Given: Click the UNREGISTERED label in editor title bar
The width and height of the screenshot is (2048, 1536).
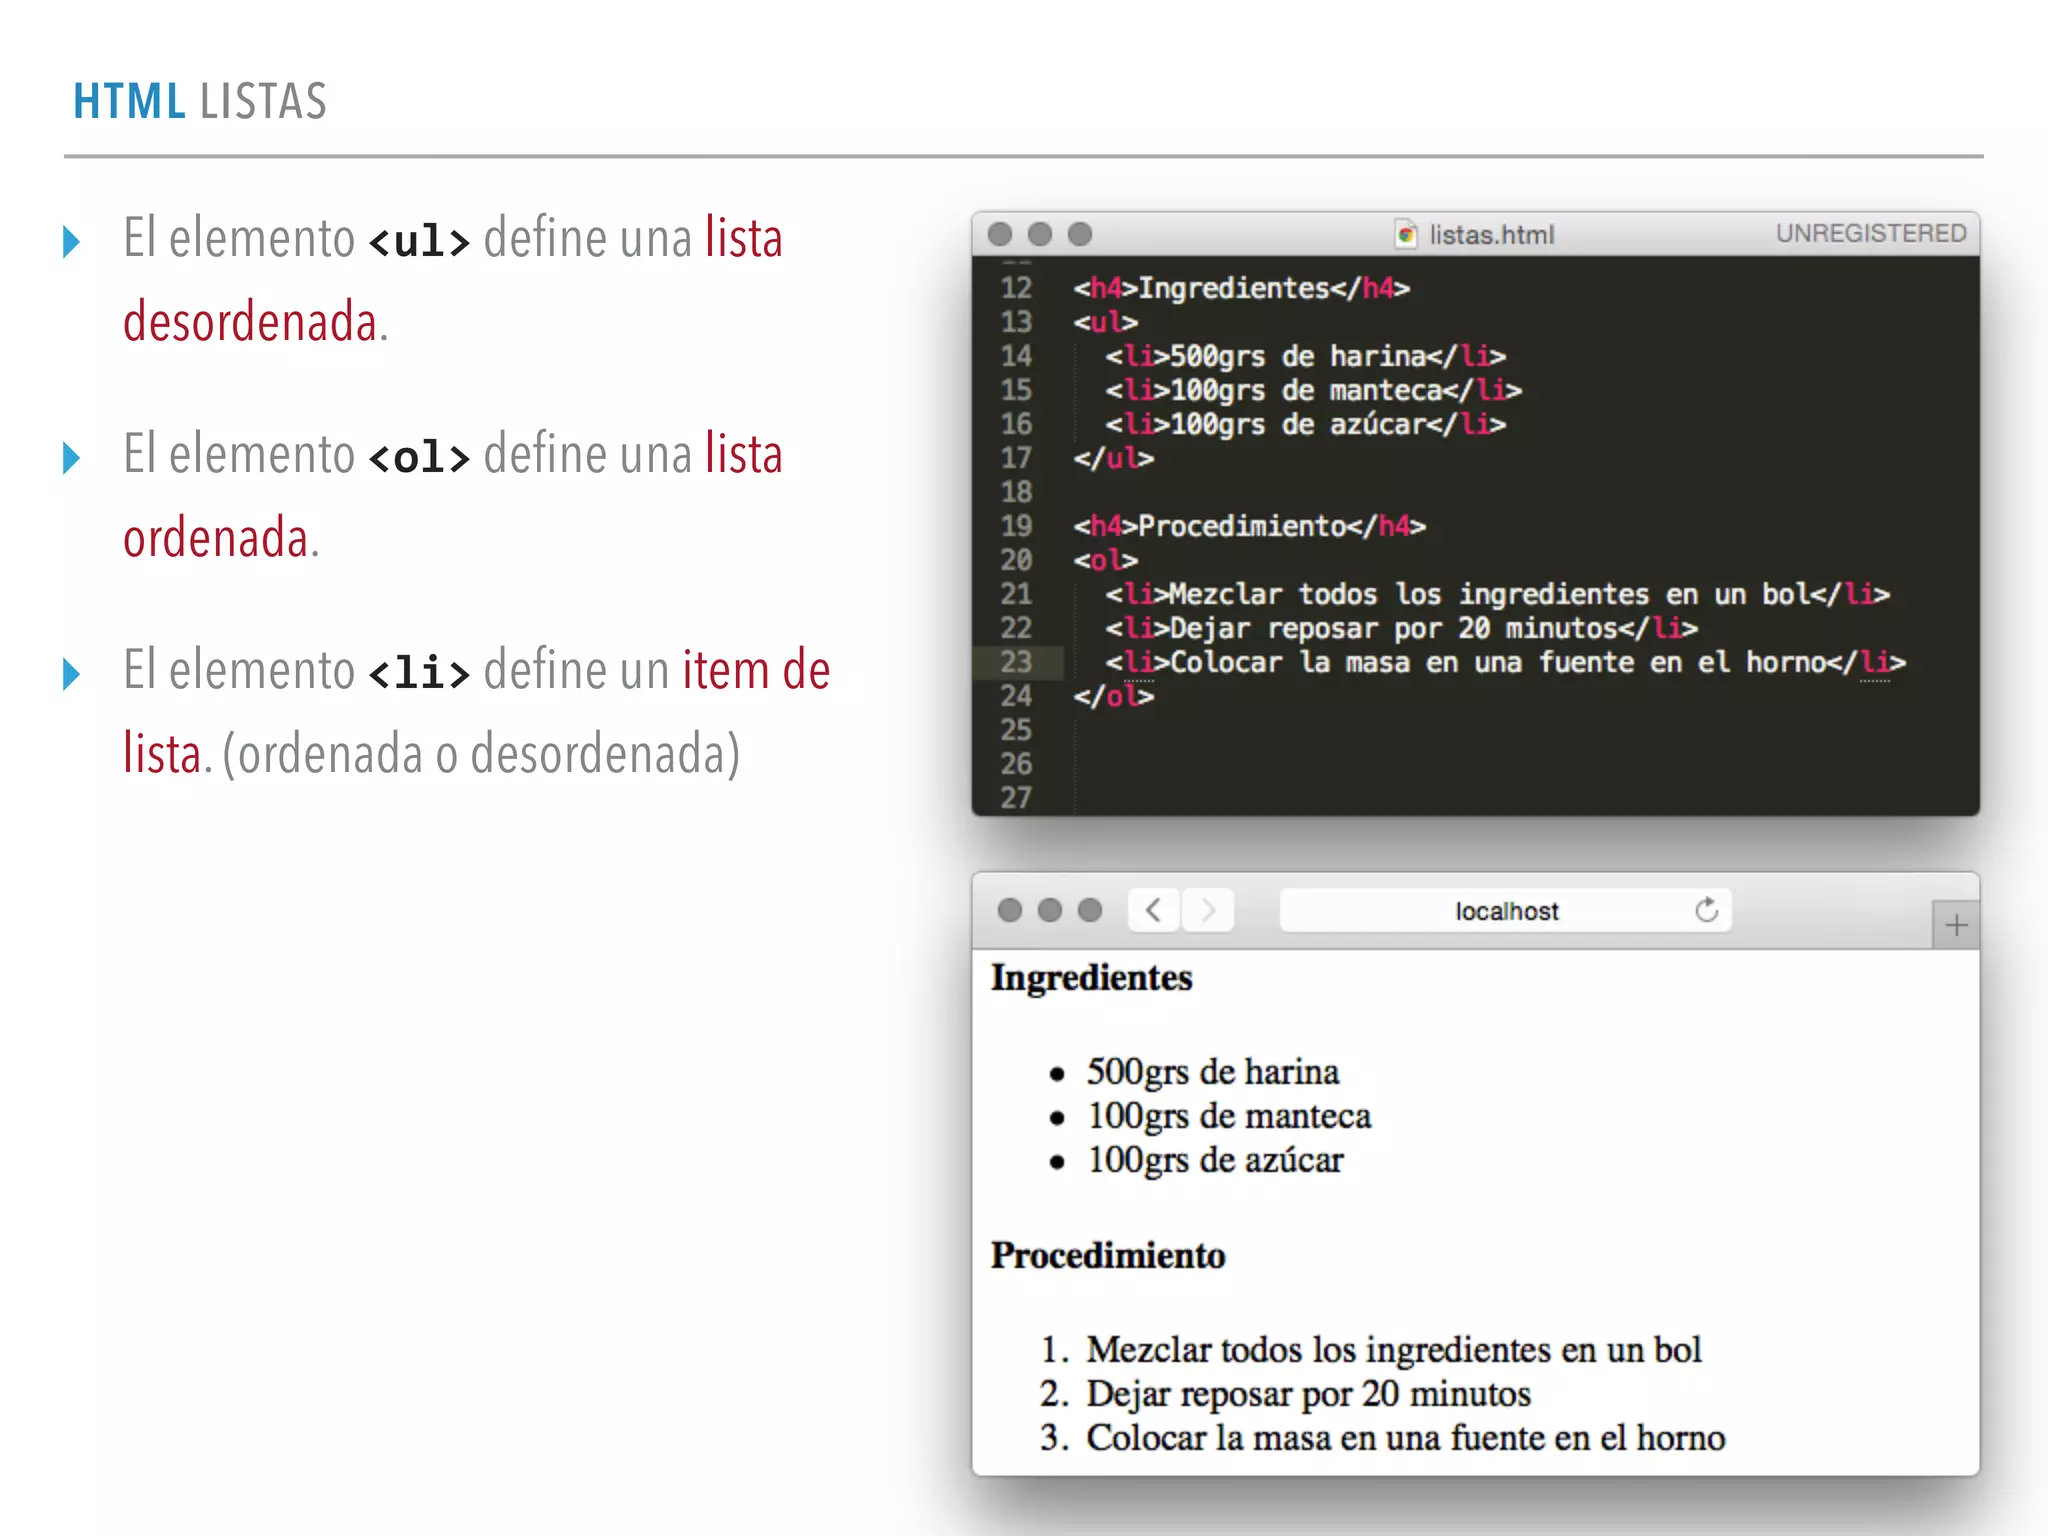Looking at the screenshot, I should [x=1871, y=233].
